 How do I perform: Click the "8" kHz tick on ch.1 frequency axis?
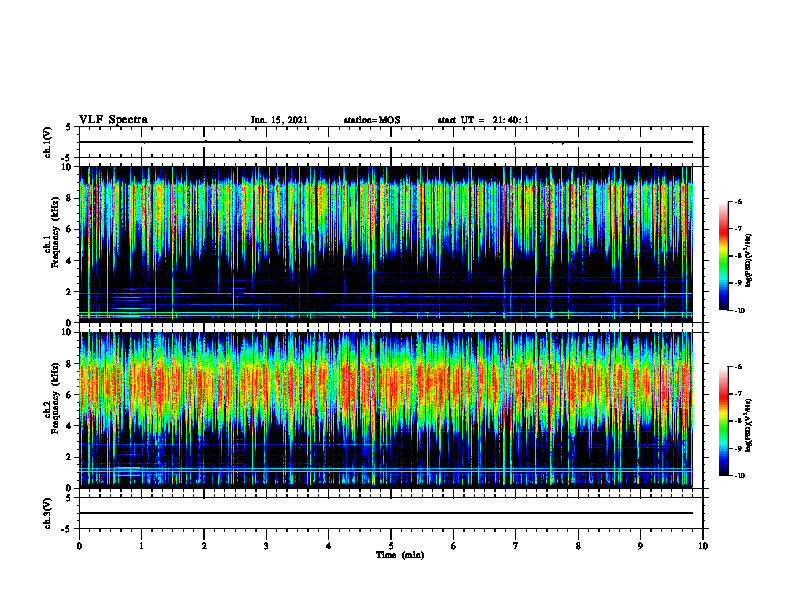pyautogui.click(x=70, y=198)
